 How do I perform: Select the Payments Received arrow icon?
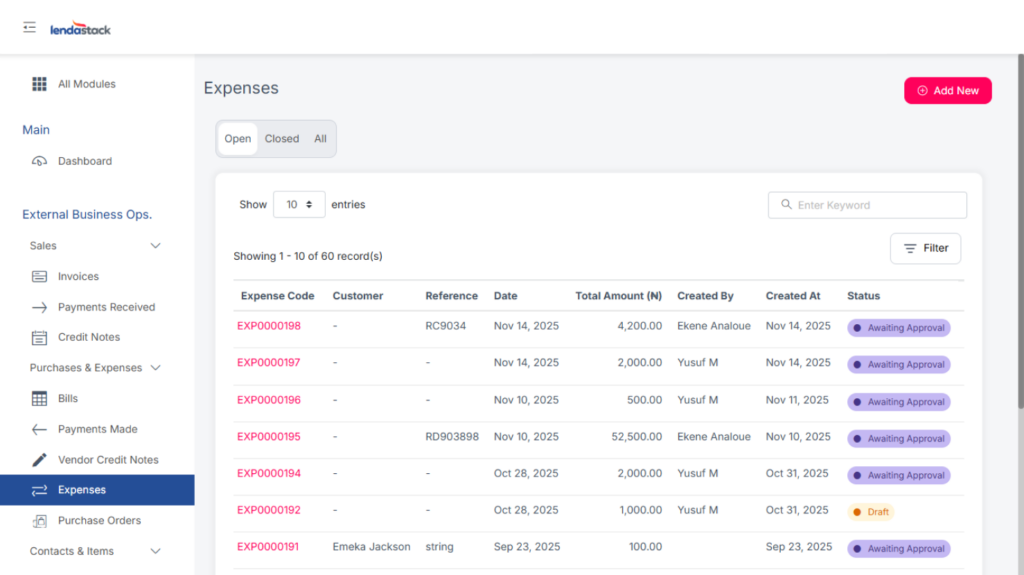pos(39,307)
